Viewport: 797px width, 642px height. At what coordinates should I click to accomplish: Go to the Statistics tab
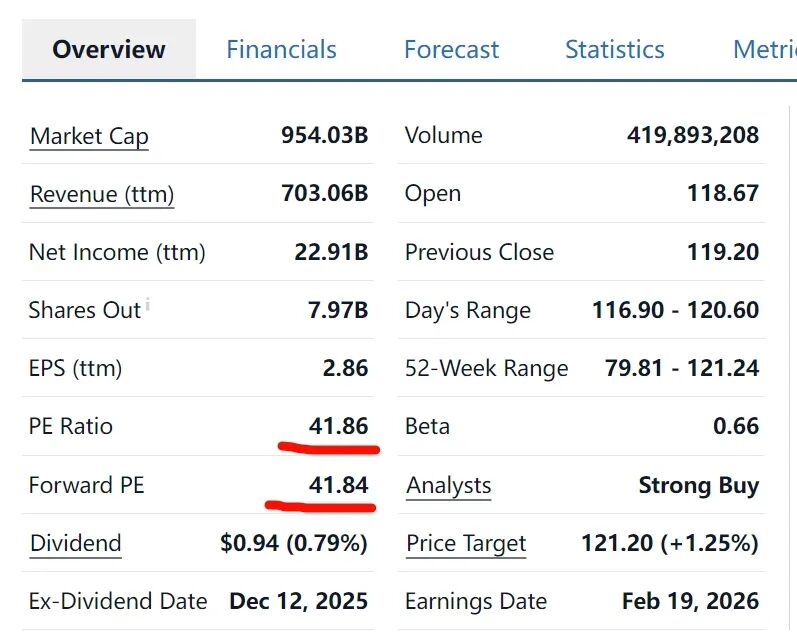[614, 49]
